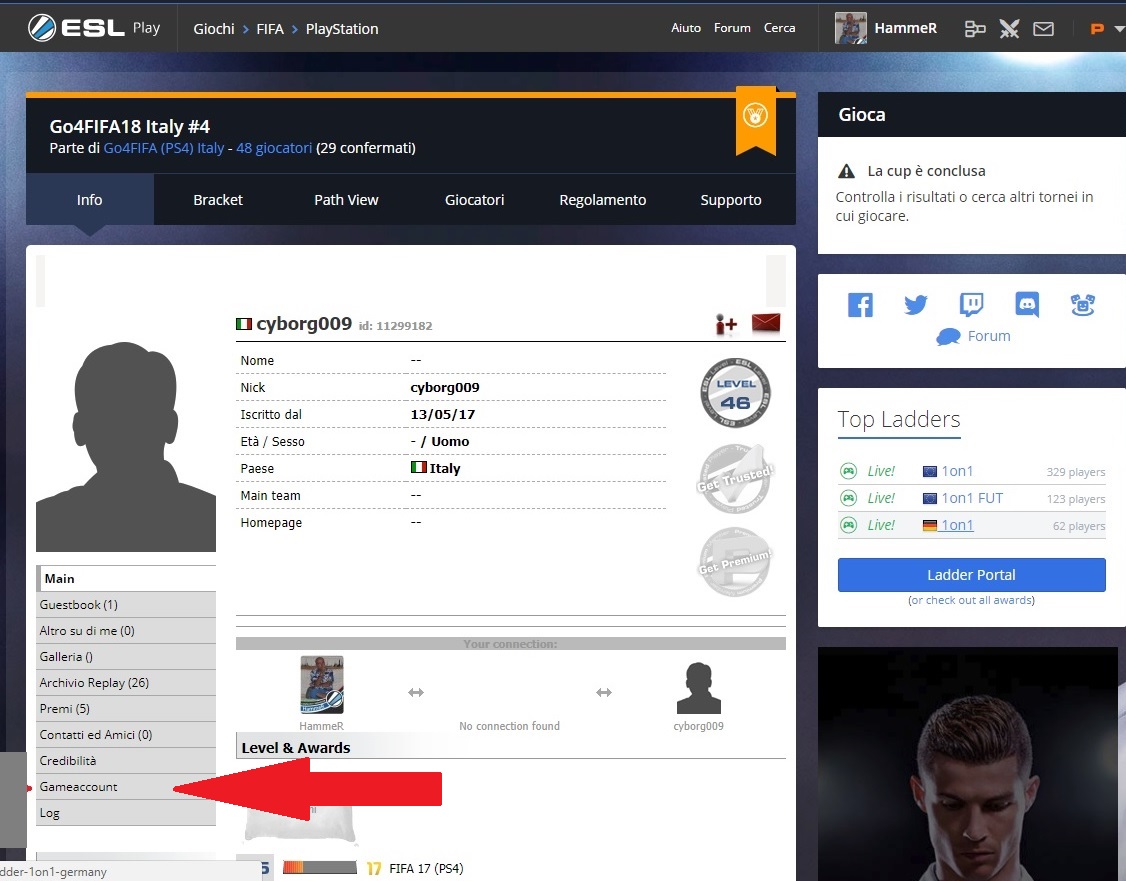The height and width of the screenshot is (881, 1126).
Task: Click the Level 46 badge
Action: click(735, 393)
